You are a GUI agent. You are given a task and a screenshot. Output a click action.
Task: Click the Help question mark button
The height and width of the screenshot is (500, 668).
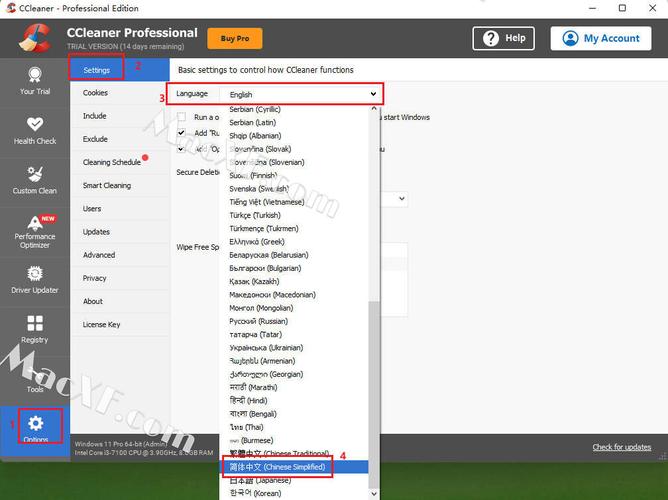tap(504, 38)
